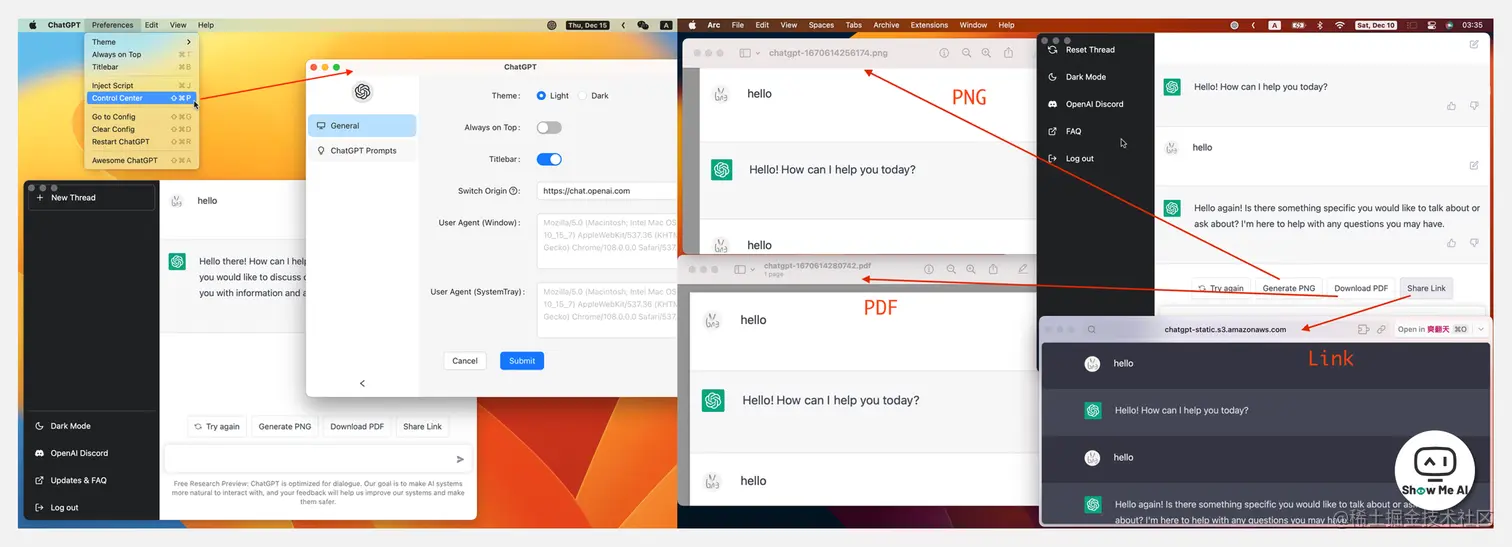
Task: Click the Cancel button
Action: tap(465, 361)
